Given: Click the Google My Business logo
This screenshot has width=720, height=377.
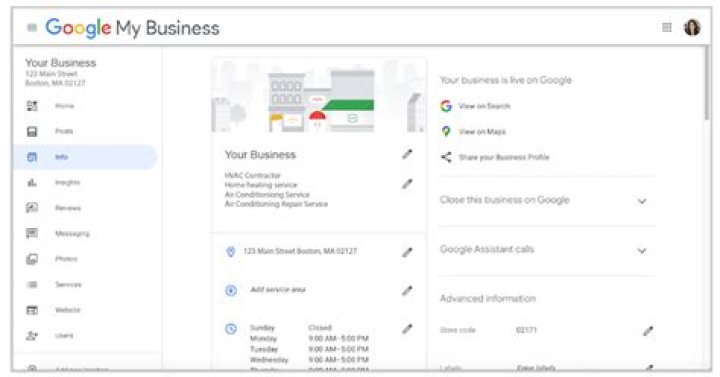Looking at the screenshot, I should (132, 28).
